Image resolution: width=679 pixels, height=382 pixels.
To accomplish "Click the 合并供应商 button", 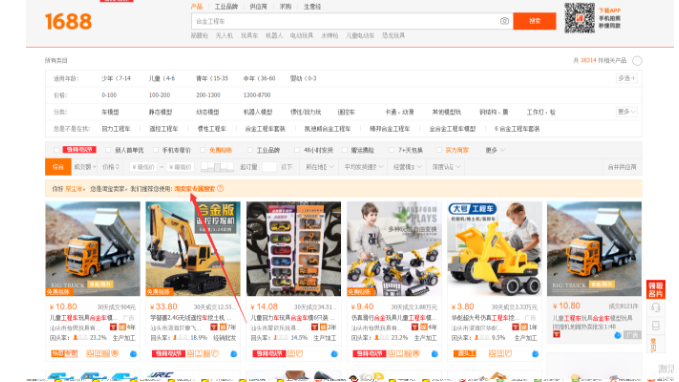I will click(622, 167).
